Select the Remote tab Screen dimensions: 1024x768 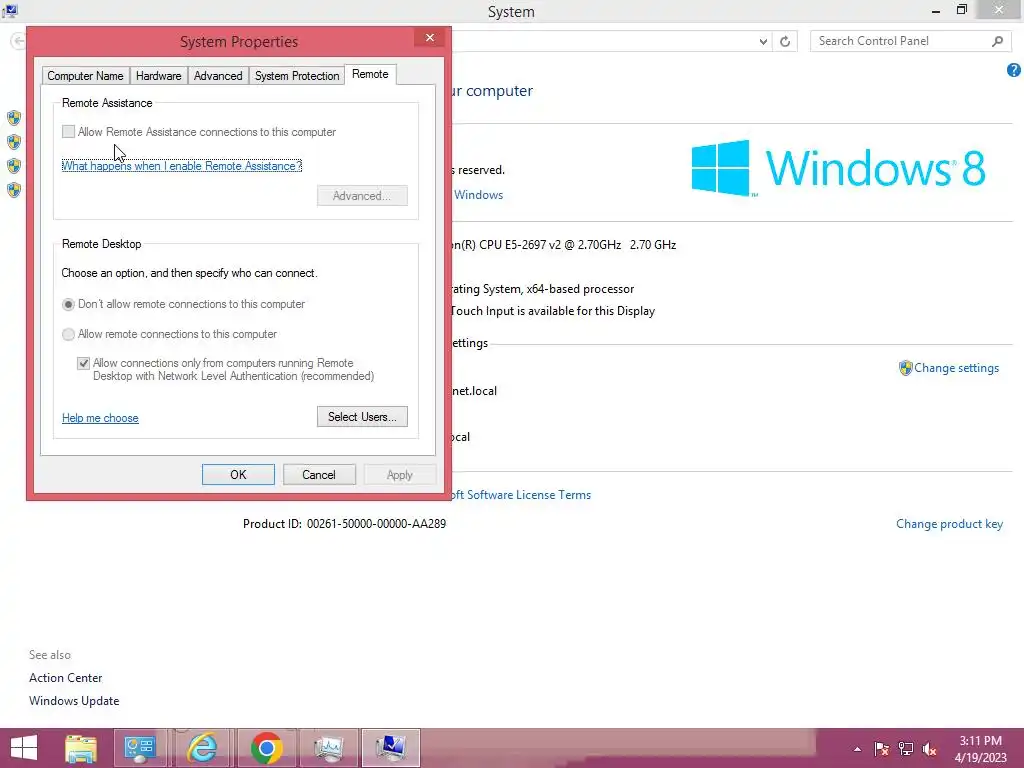click(x=370, y=74)
